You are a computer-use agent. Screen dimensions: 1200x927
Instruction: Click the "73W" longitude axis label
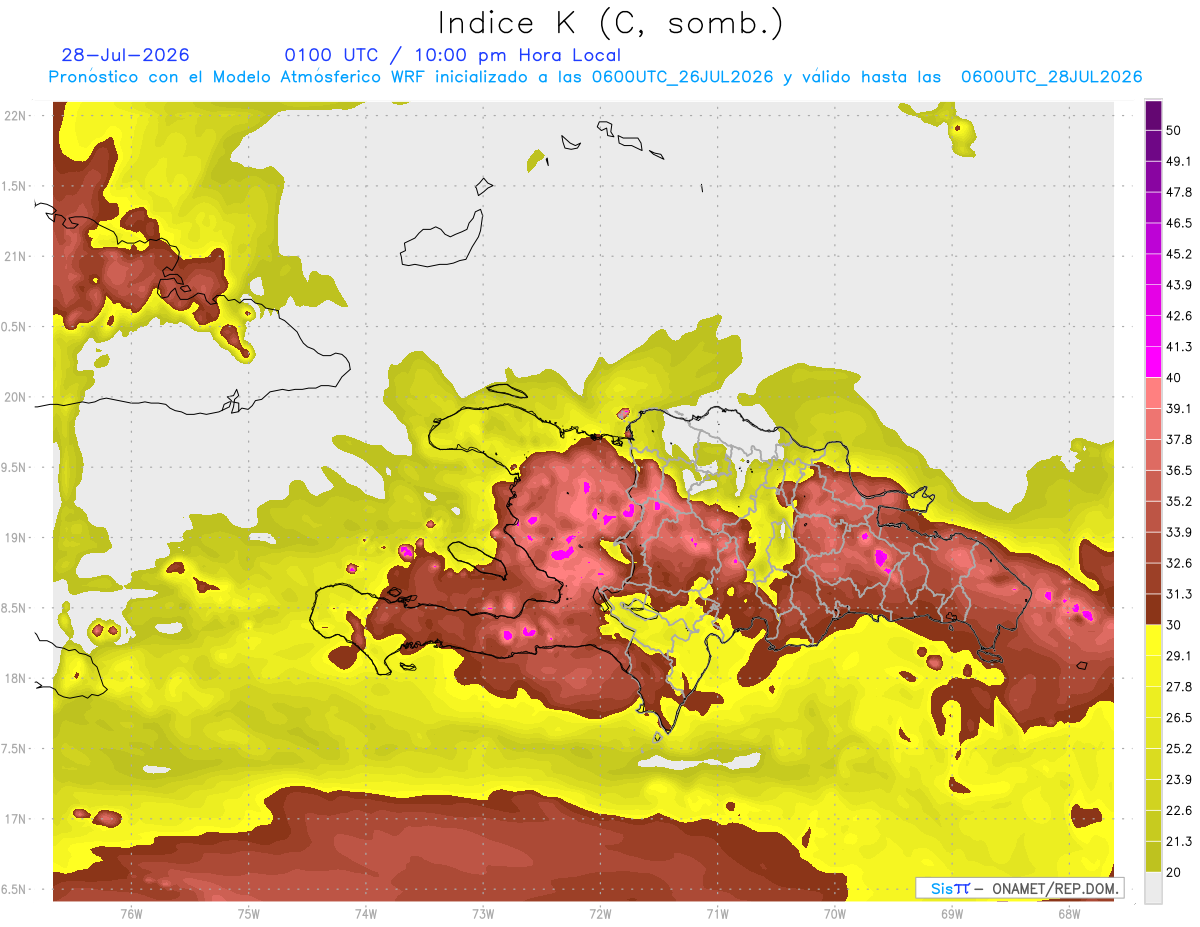coord(483,914)
